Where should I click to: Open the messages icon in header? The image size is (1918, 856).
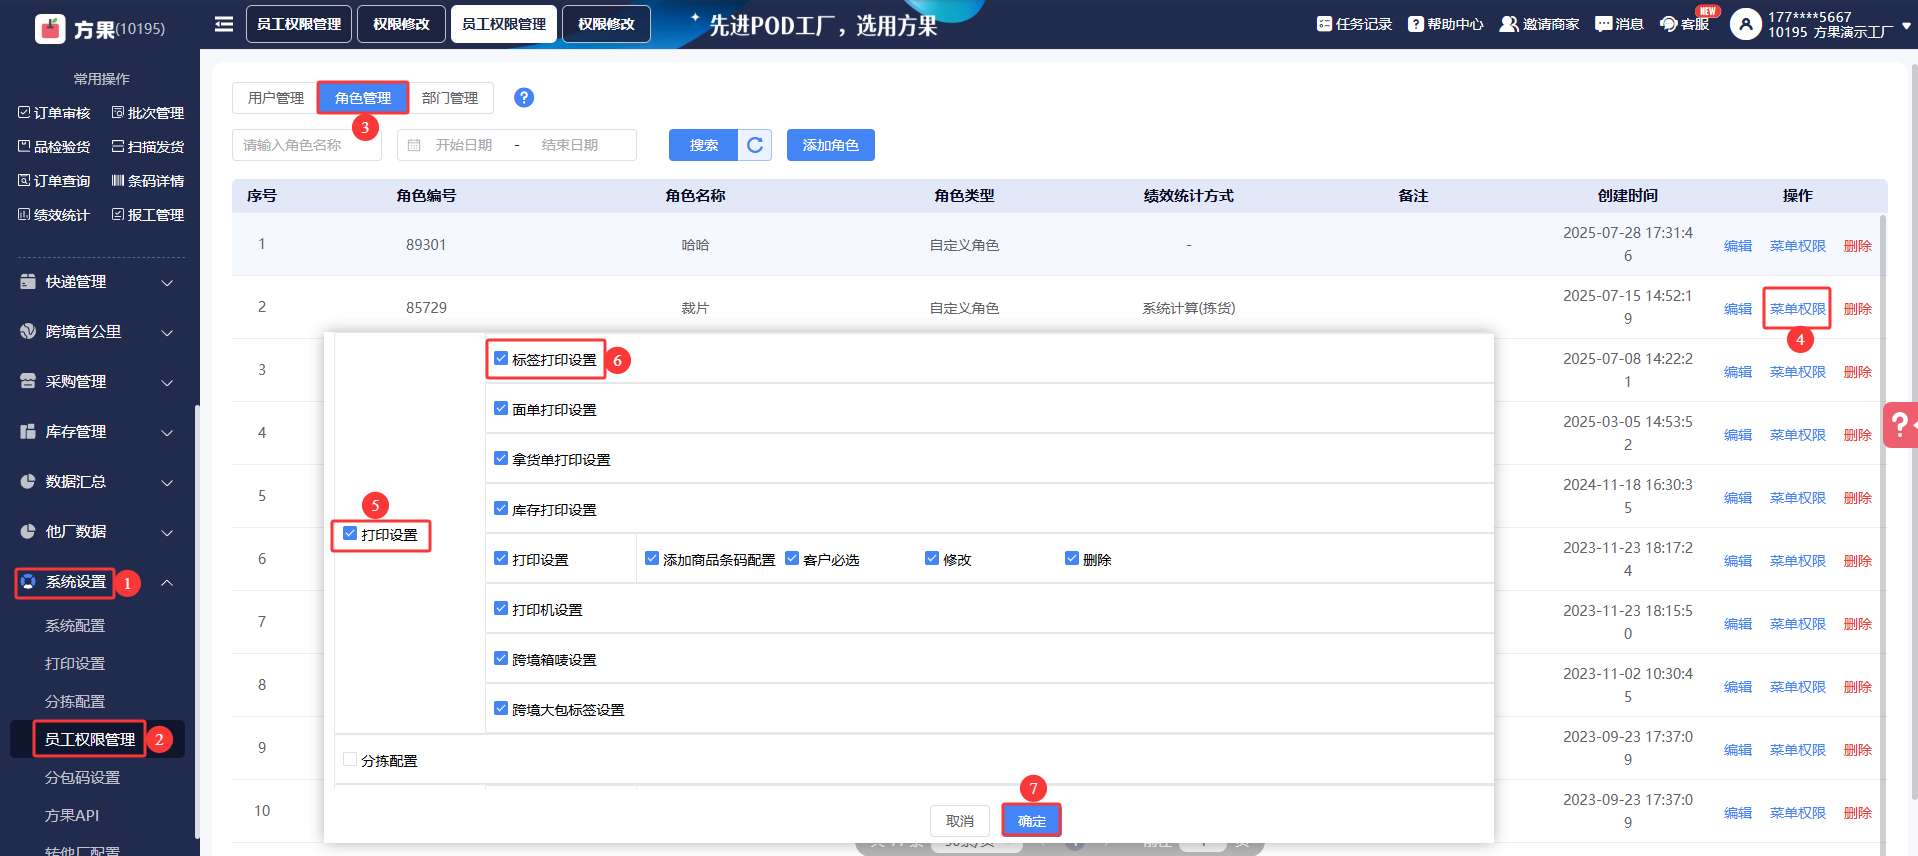tap(1603, 24)
